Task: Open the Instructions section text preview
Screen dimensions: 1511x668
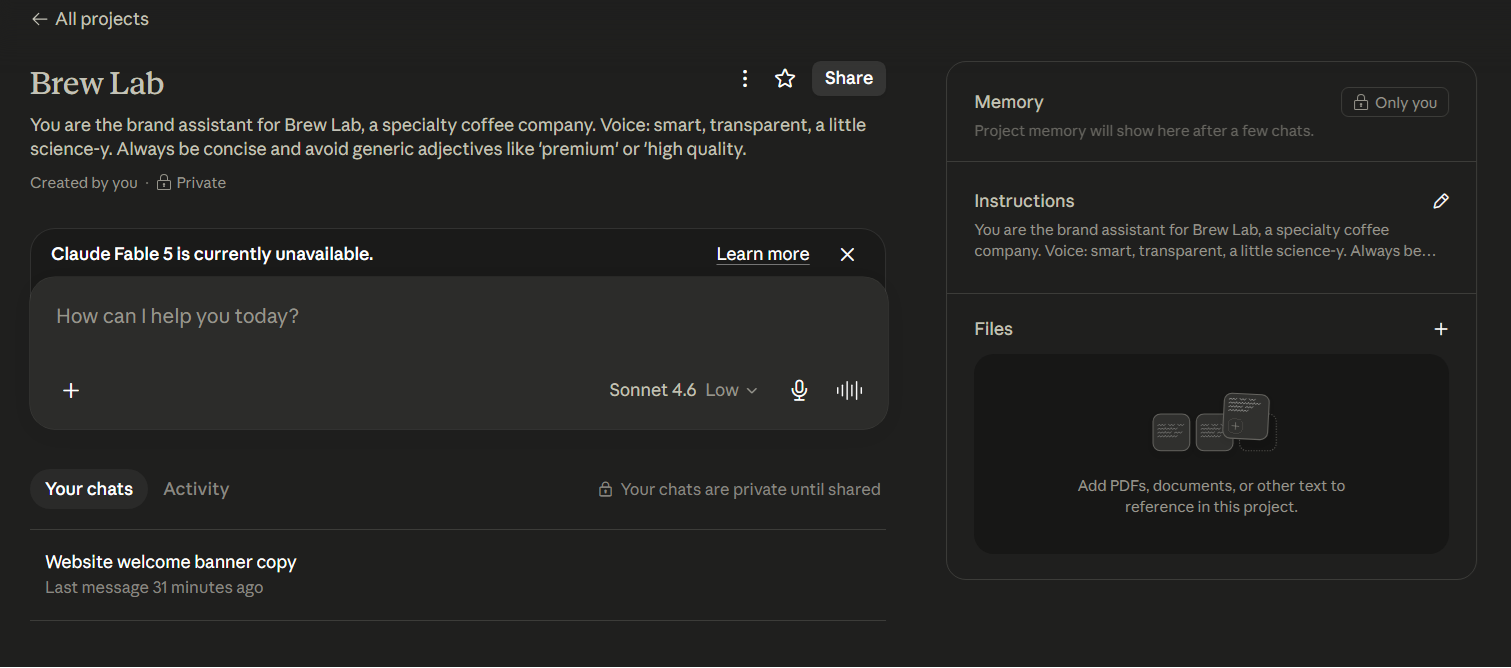Action: pos(1205,240)
